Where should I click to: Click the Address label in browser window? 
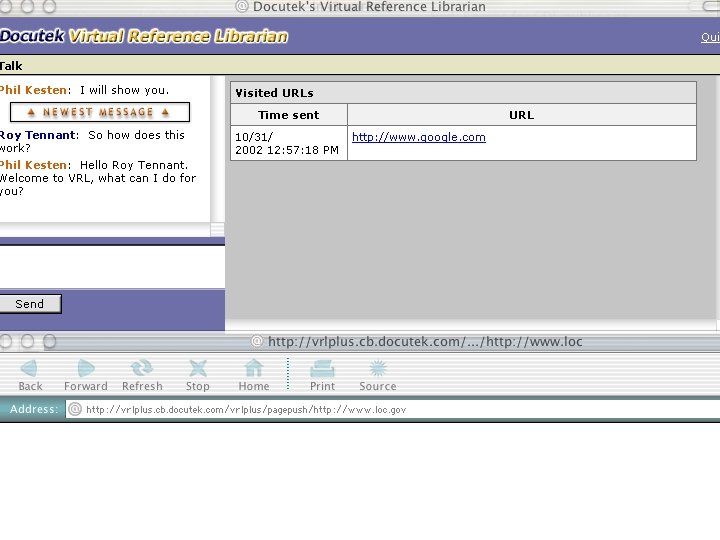[x=34, y=409]
